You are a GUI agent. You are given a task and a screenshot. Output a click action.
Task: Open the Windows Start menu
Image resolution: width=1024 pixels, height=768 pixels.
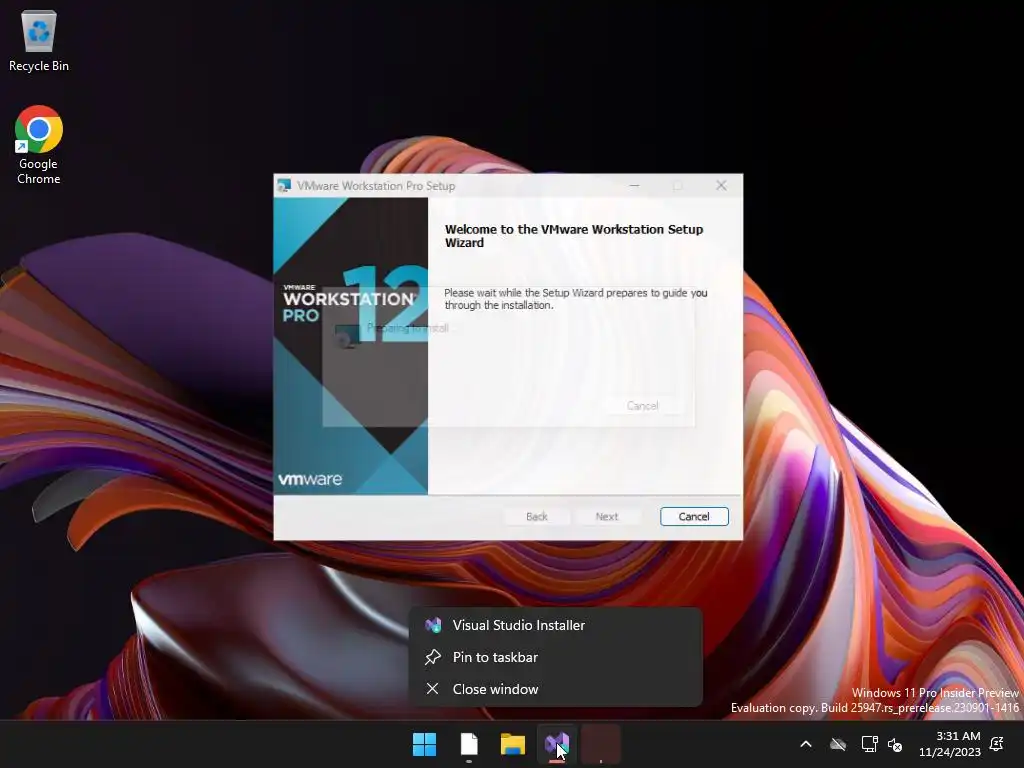424,744
